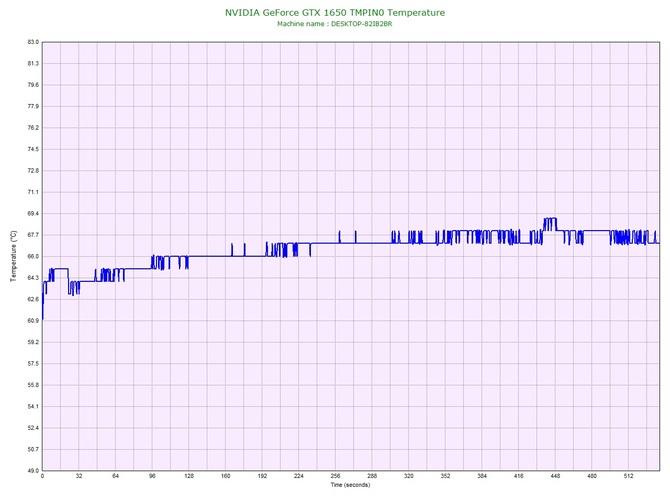This screenshot has width=670, height=502.
Task: Click the 0 label on the time axis
Action: (x=42, y=476)
